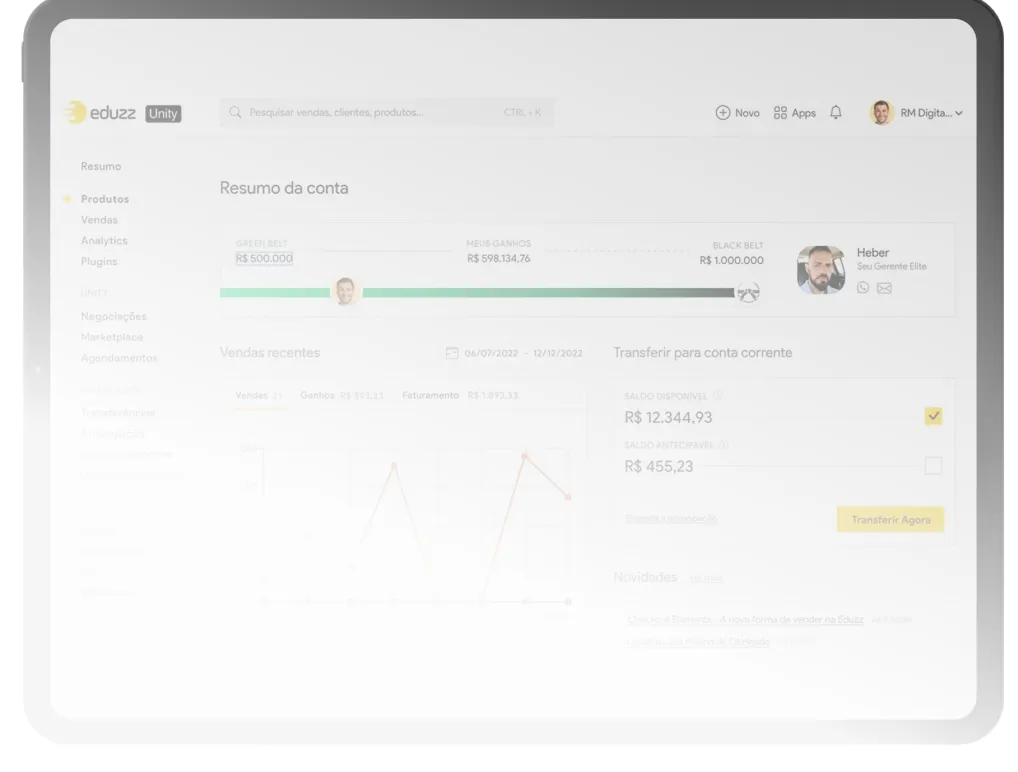Click the Meus Ganhos R$ 598.134,76 value
Image resolution: width=1018 pixels, height=772 pixels.
[499, 258]
